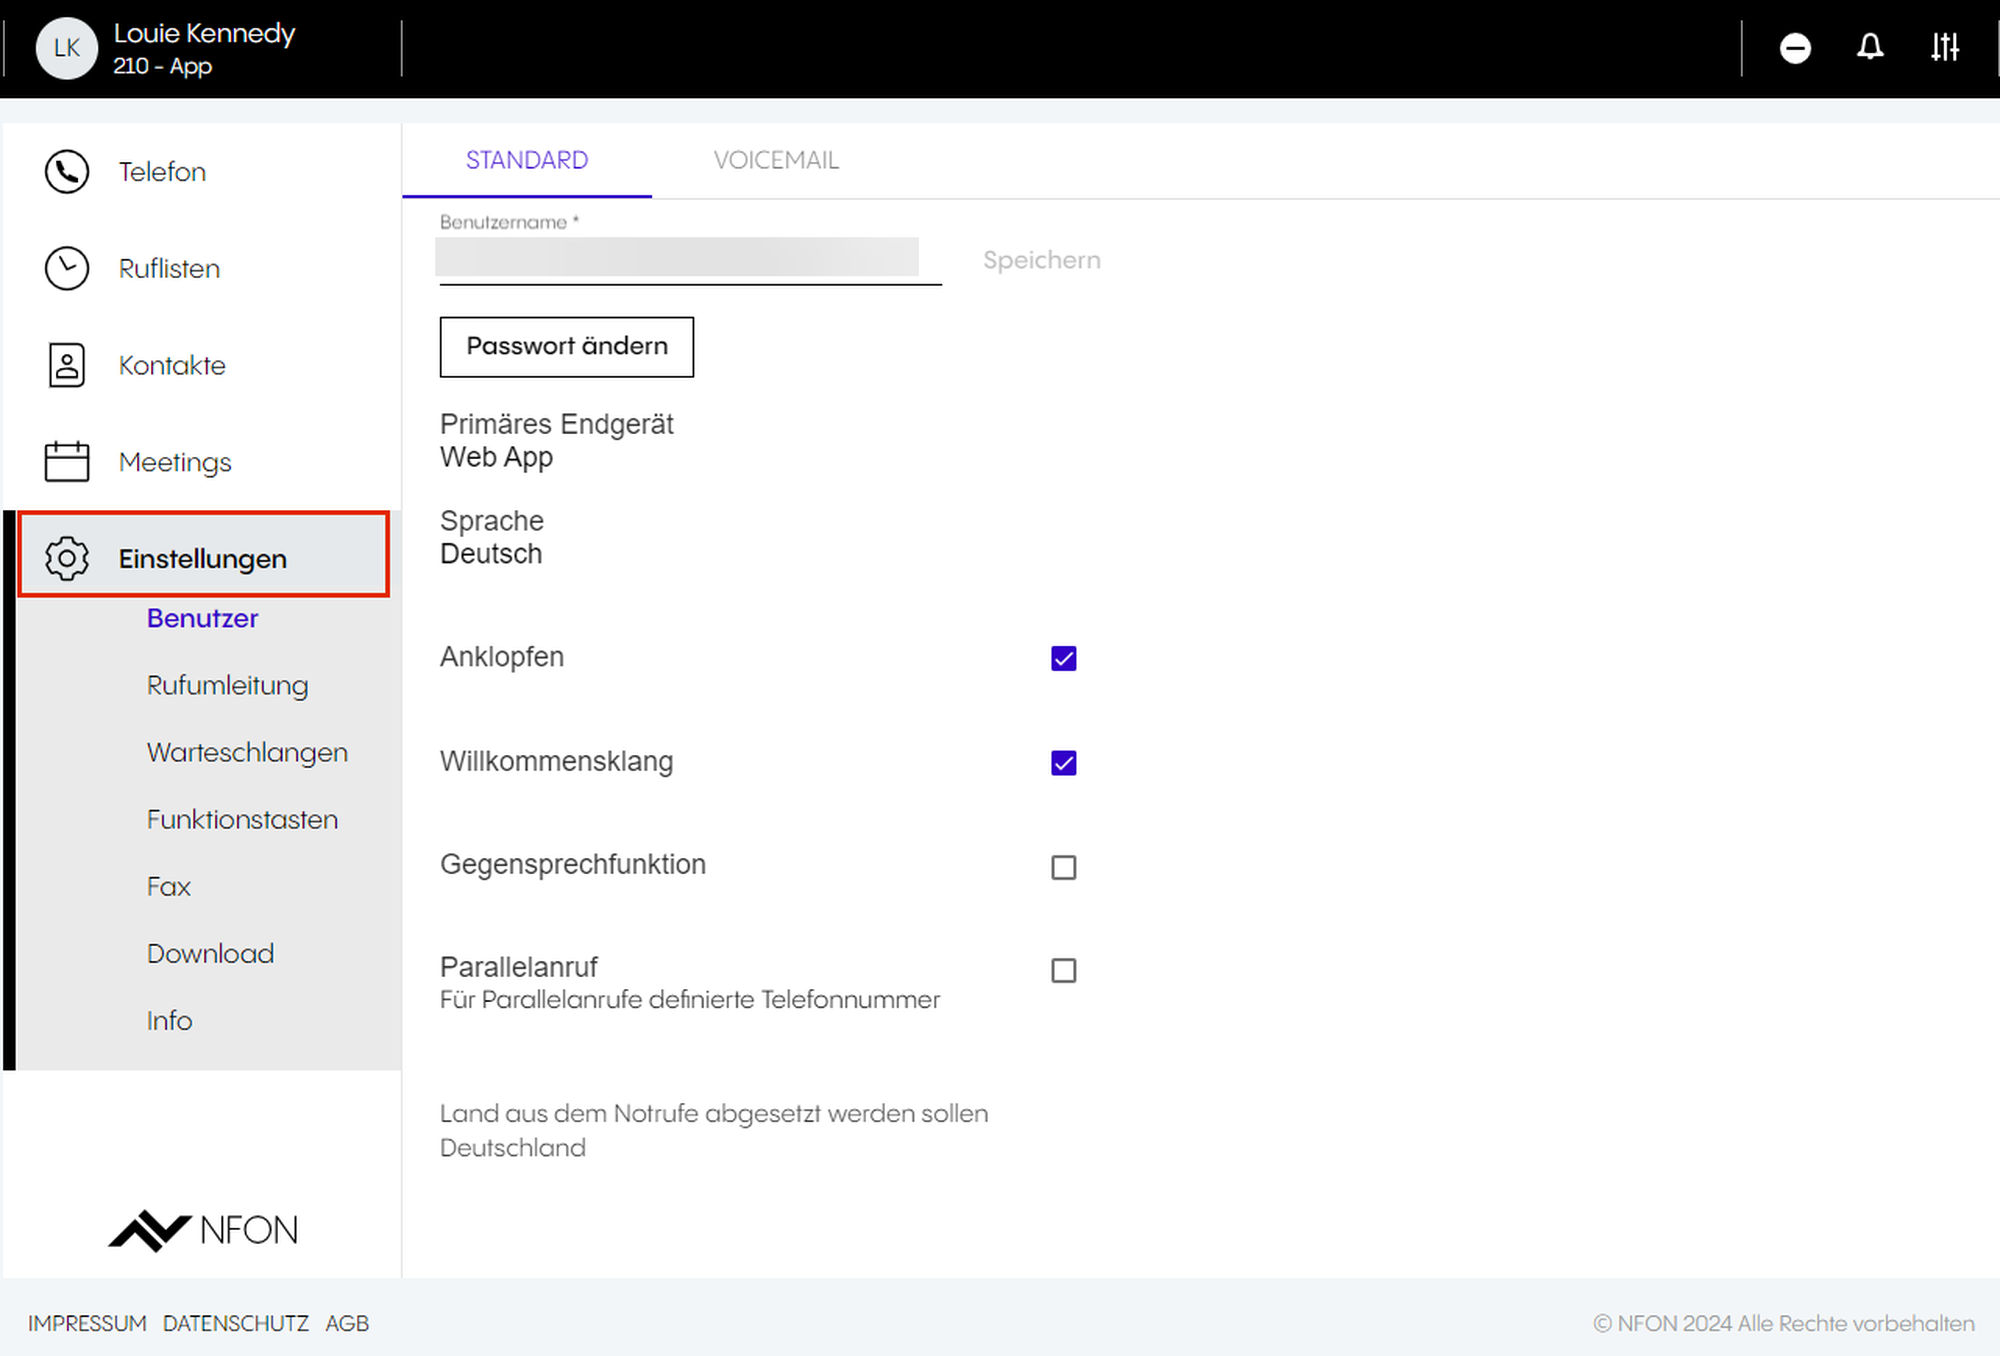
Task: Open notifications bell icon
Action: [1870, 47]
